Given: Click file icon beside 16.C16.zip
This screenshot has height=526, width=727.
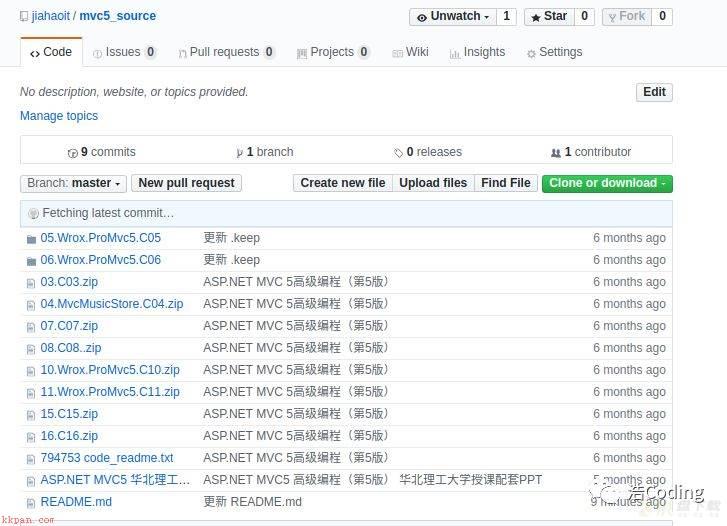Looking at the screenshot, I should tap(31, 437).
